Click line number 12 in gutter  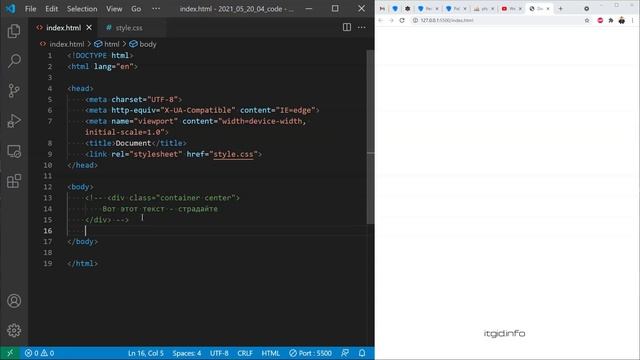click(x=48, y=187)
